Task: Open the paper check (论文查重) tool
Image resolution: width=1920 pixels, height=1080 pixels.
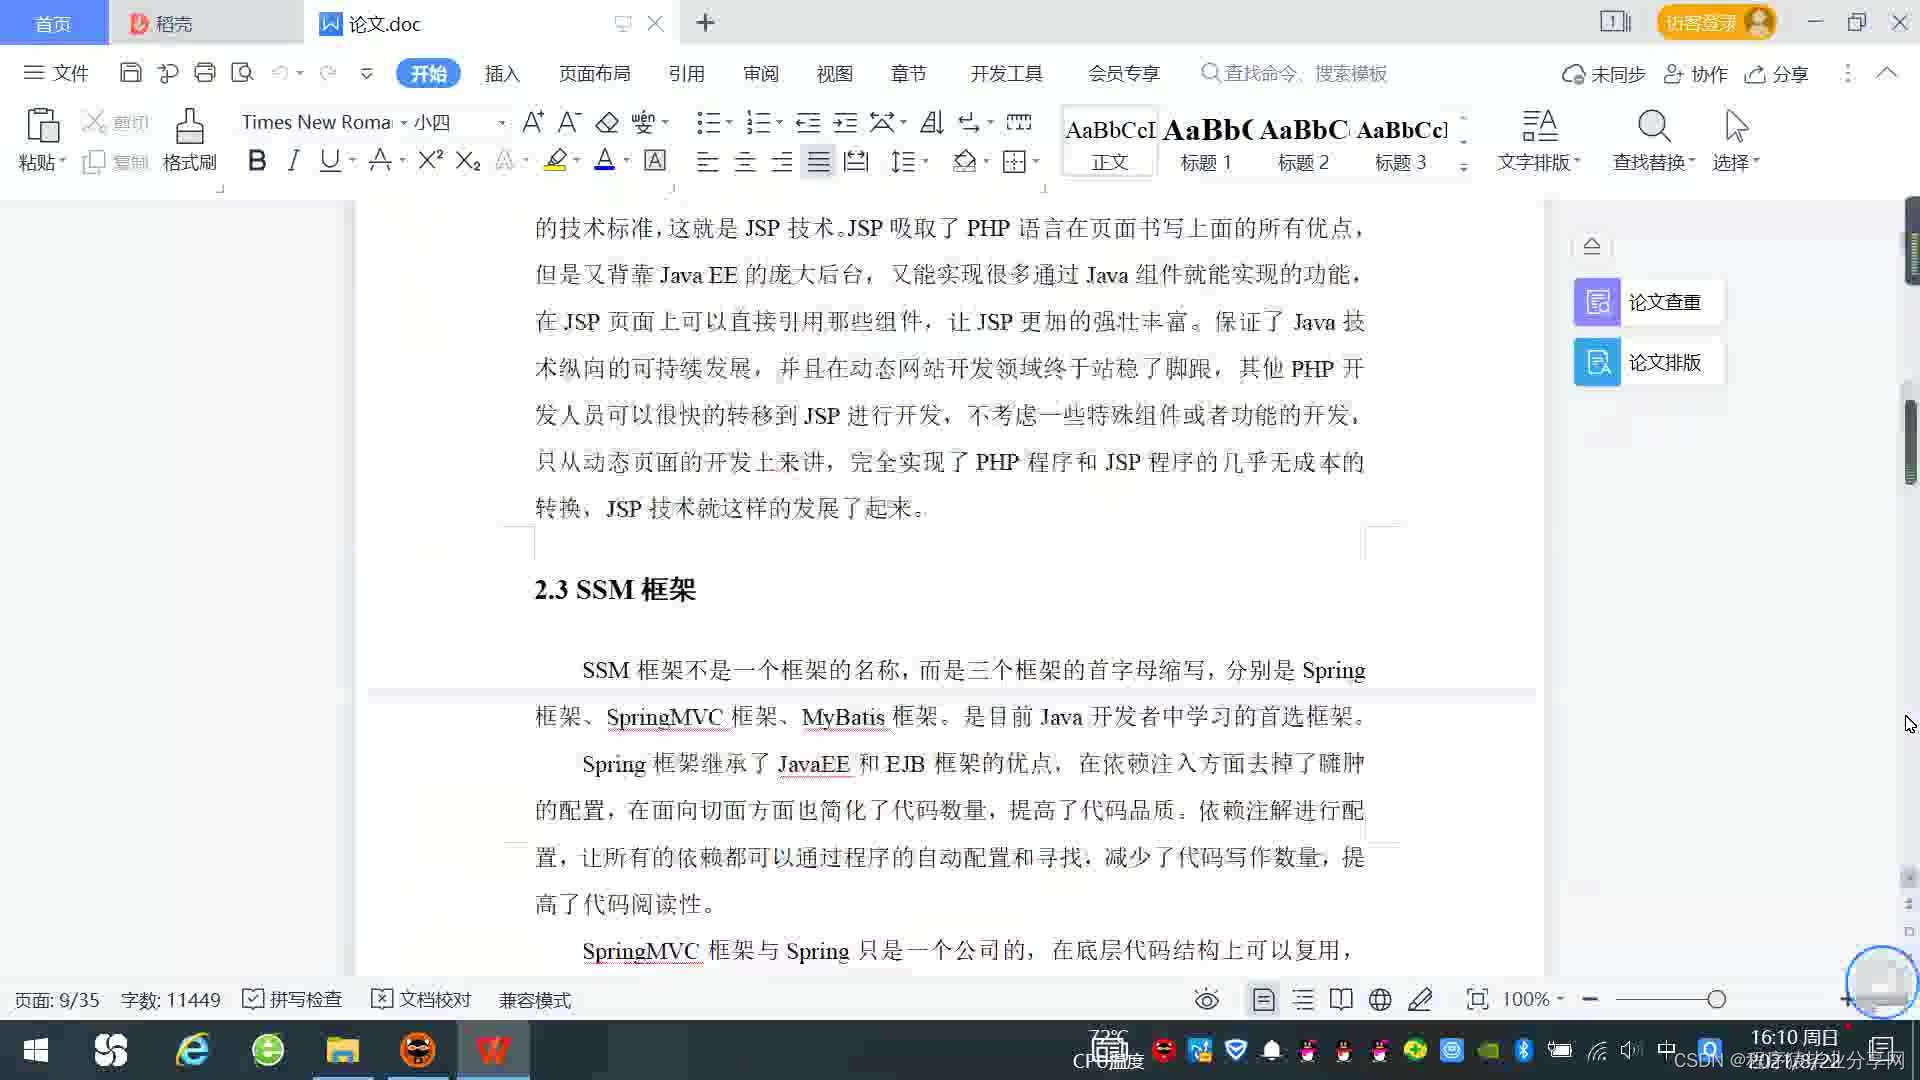Action: click(1648, 302)
